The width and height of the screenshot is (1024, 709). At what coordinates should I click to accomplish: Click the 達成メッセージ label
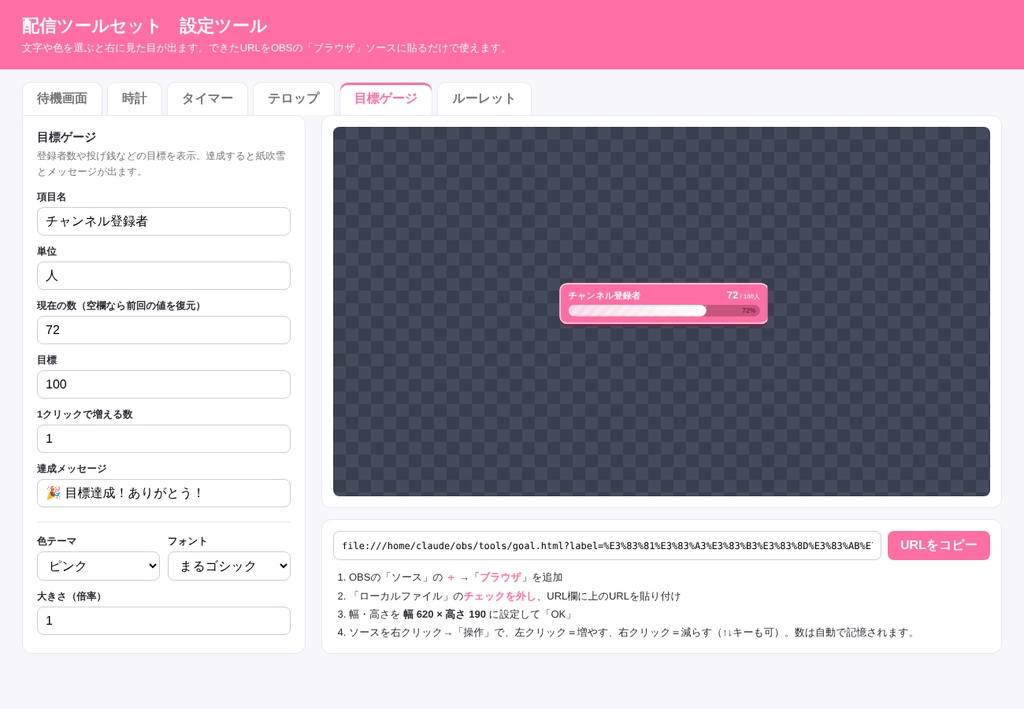72,469
